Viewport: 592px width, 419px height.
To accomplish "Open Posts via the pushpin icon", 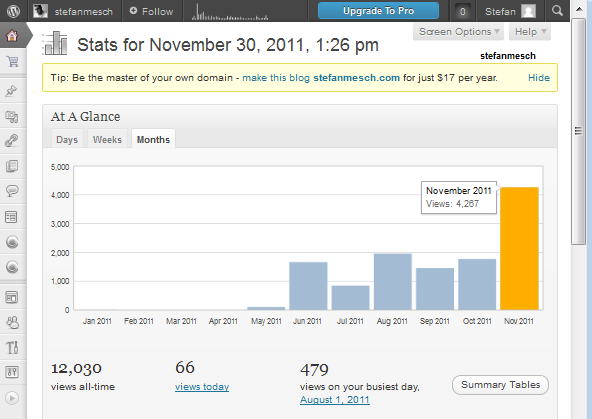I will [11, 91].
